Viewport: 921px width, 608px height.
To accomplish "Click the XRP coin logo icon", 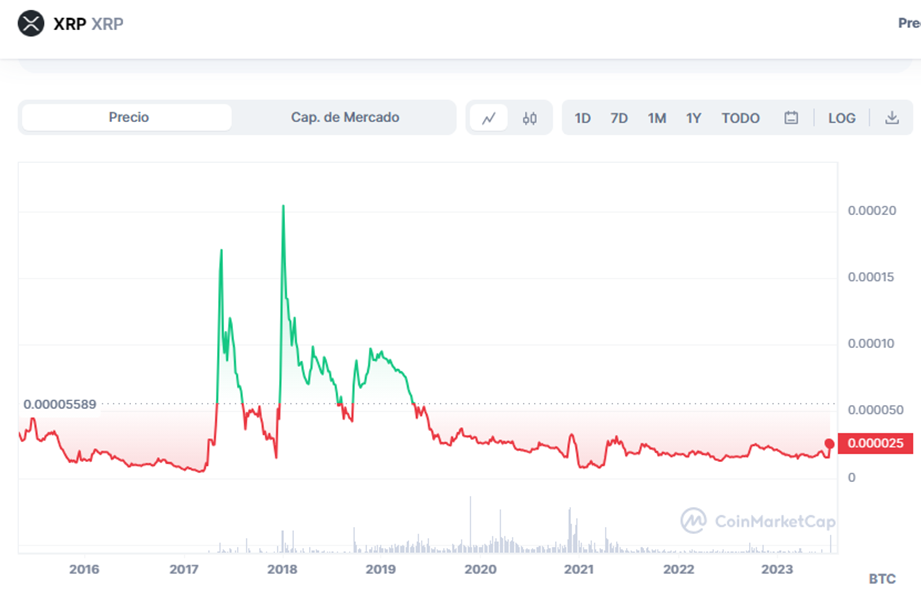I will (x=31, y=23).
